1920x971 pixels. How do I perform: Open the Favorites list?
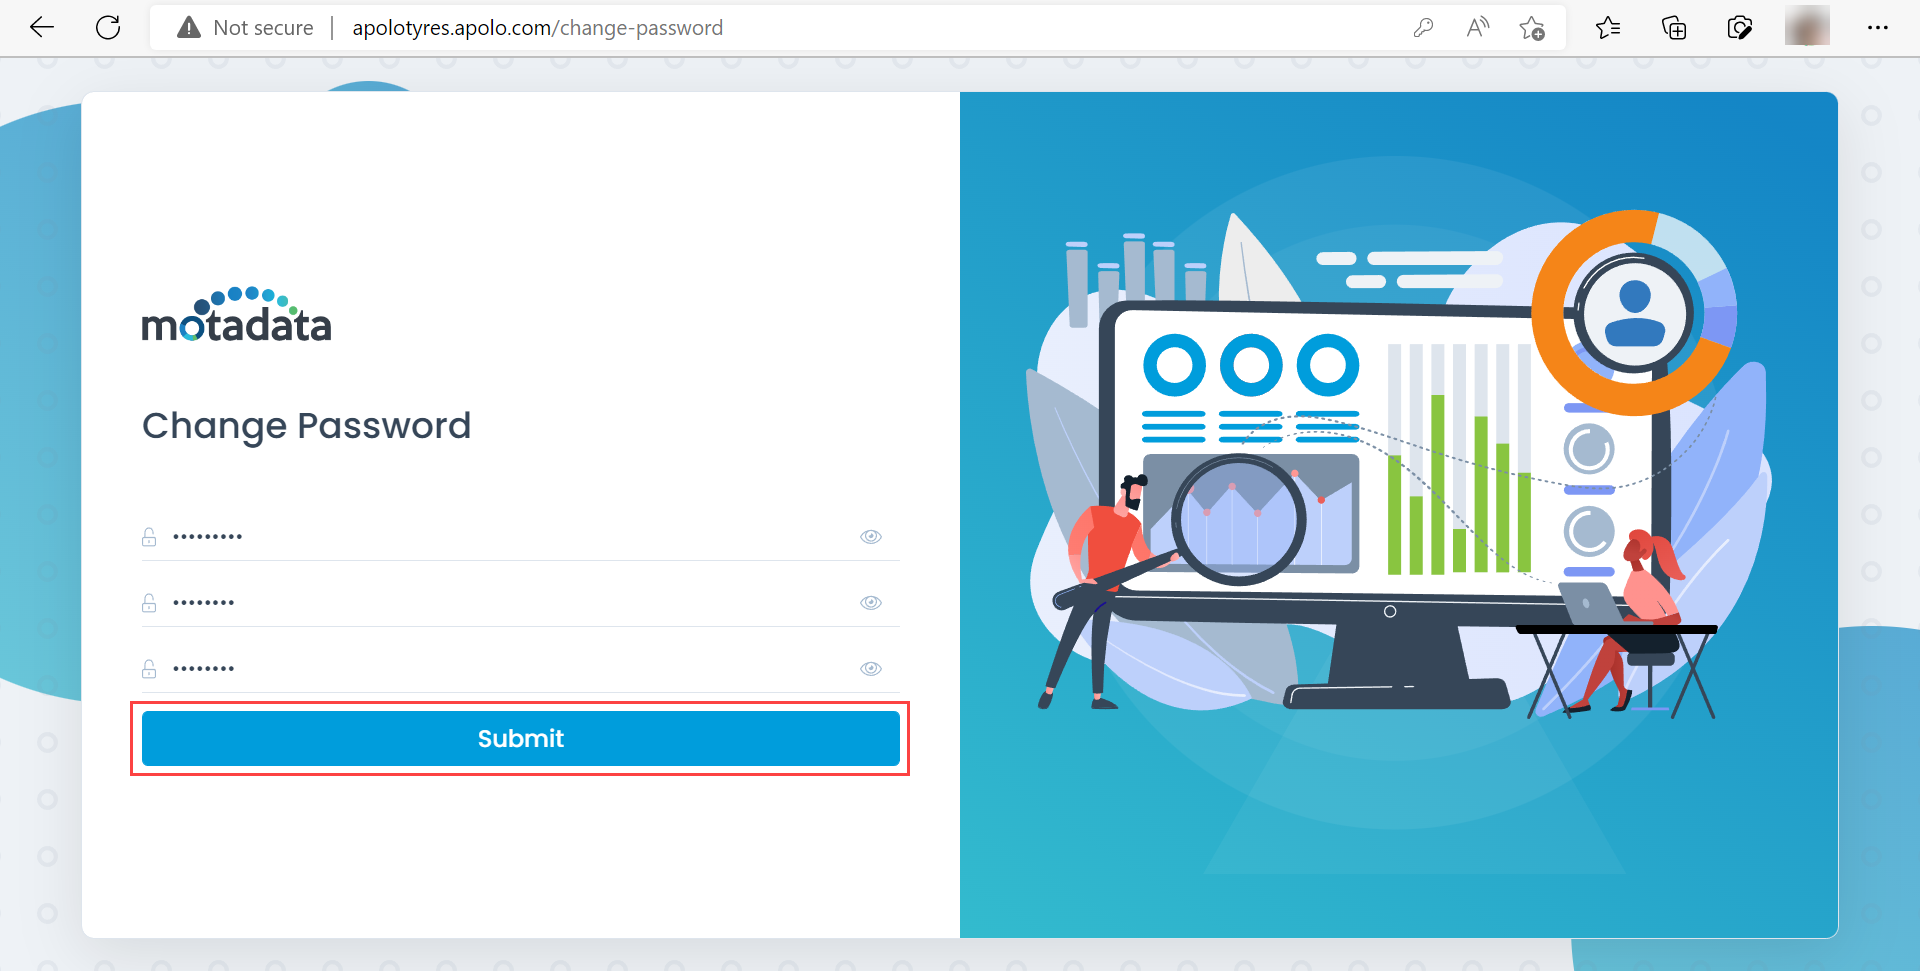coord(1608,28)
